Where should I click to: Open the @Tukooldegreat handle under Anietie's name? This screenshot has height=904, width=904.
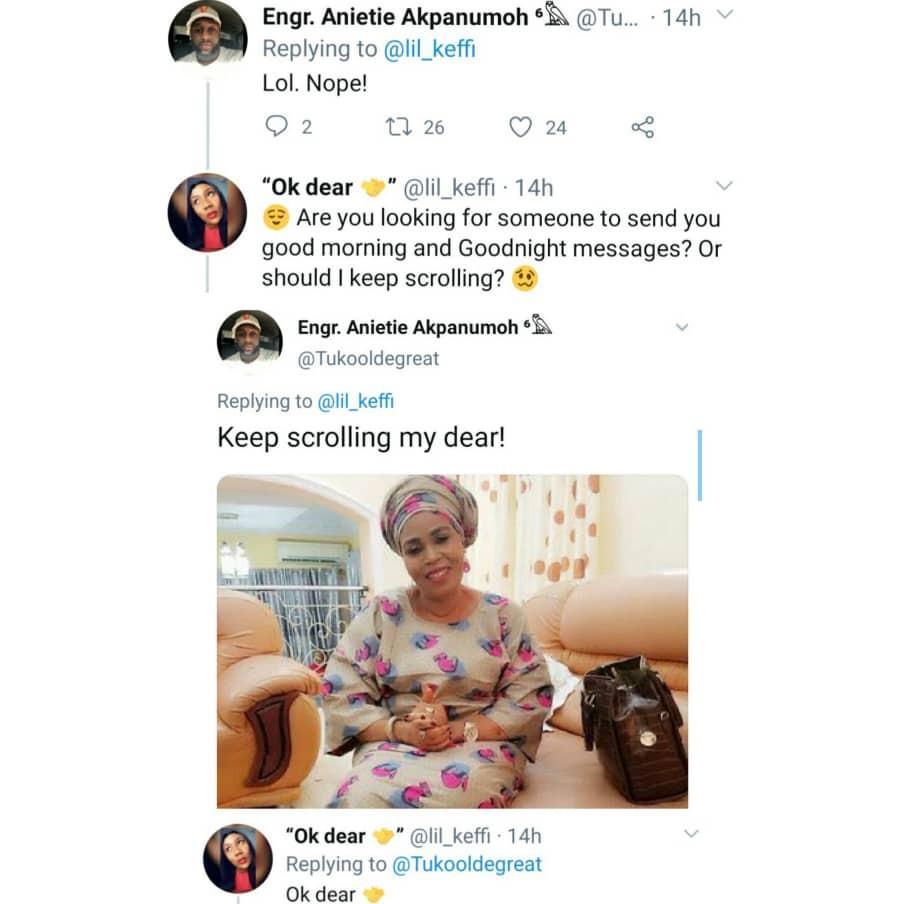(369, 358)
